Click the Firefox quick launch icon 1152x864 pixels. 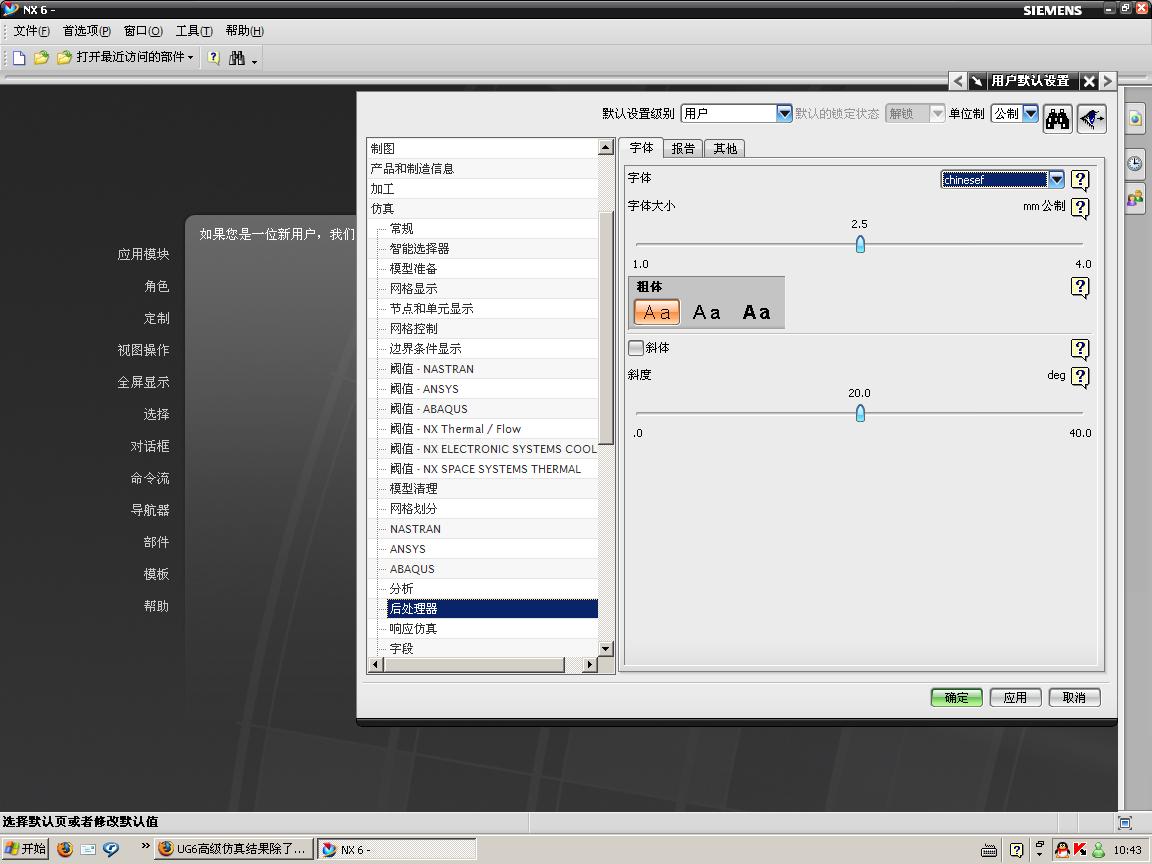coord(65,849)
